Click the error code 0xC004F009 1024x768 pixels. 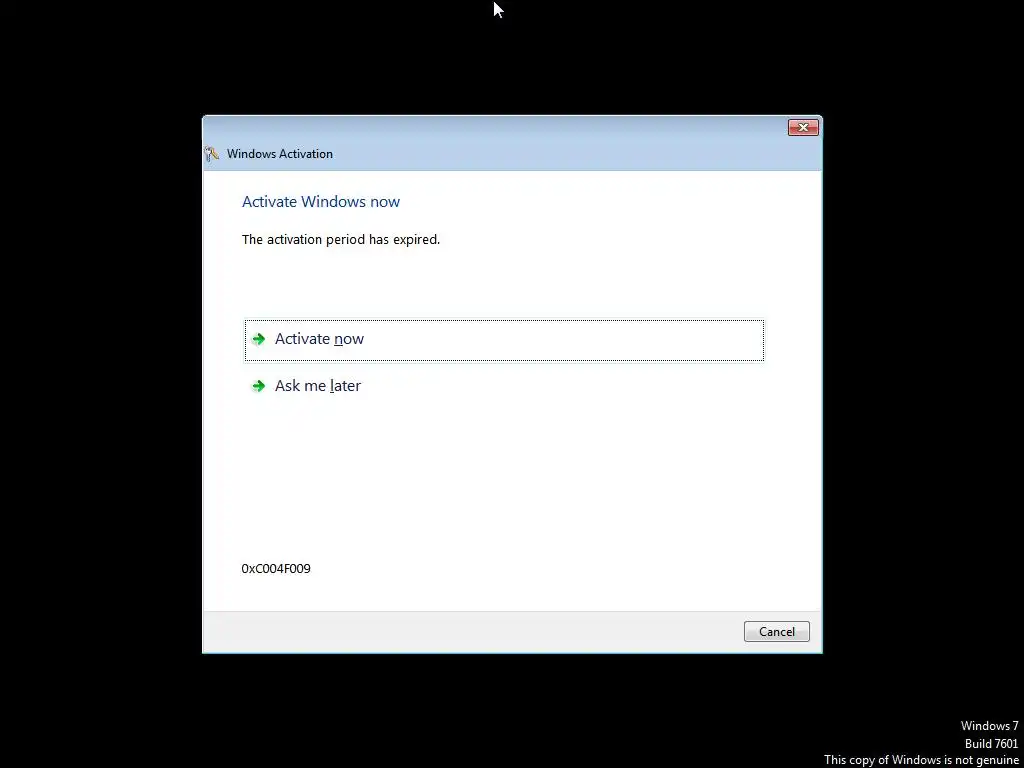[x=276, y=569]
